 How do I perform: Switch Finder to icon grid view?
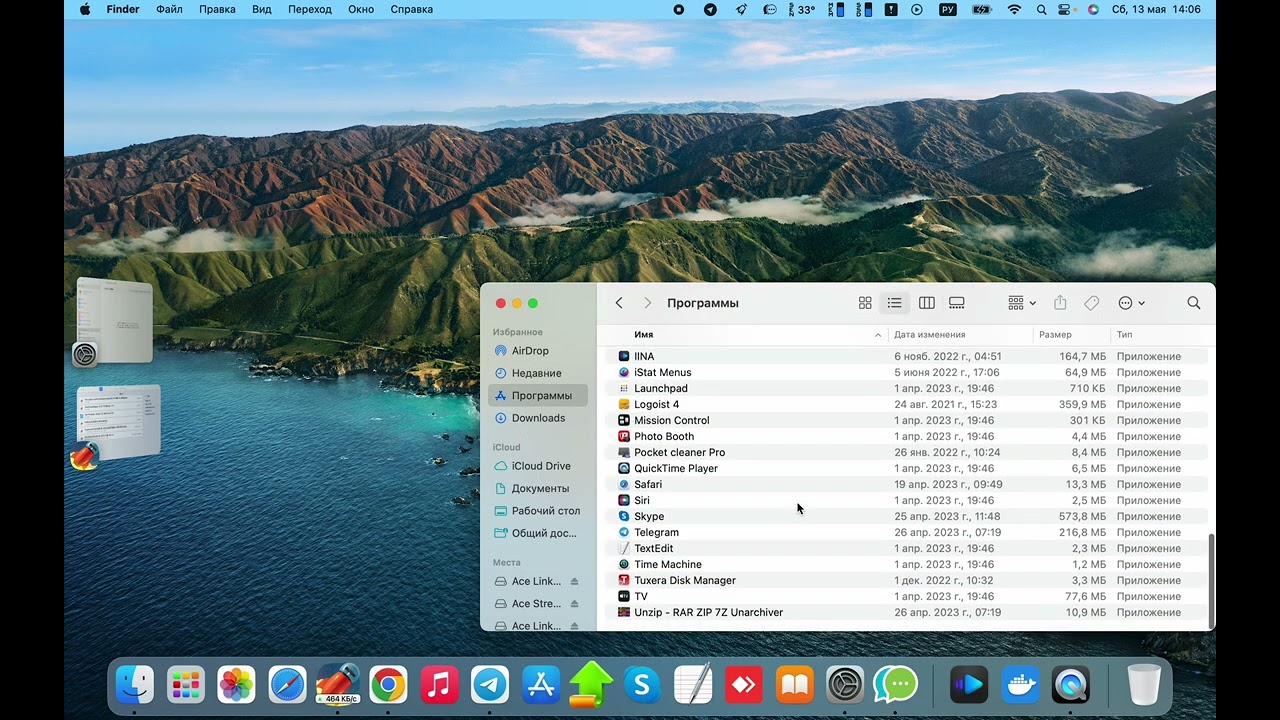[865, 303]
